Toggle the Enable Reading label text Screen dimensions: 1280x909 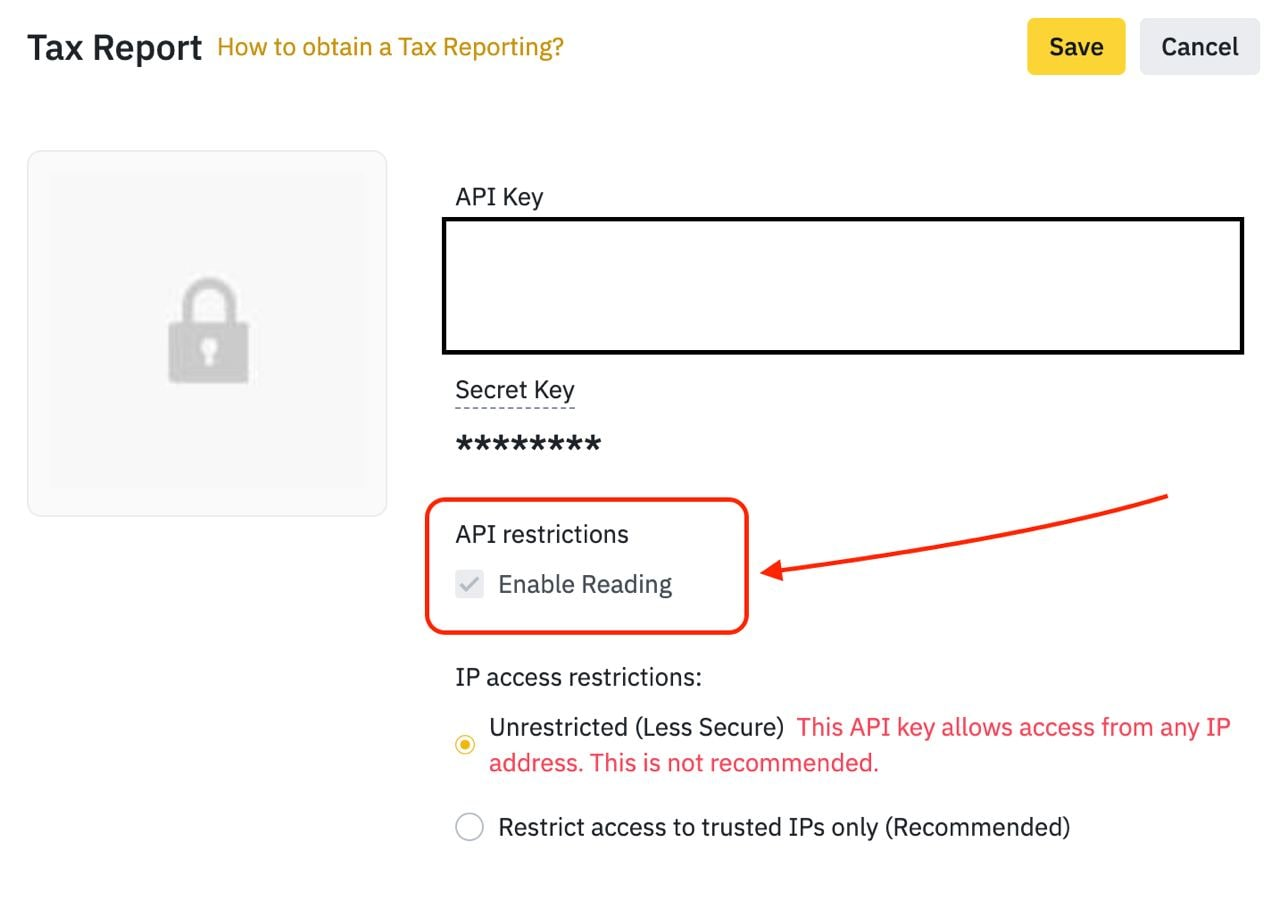click(585, 584)
